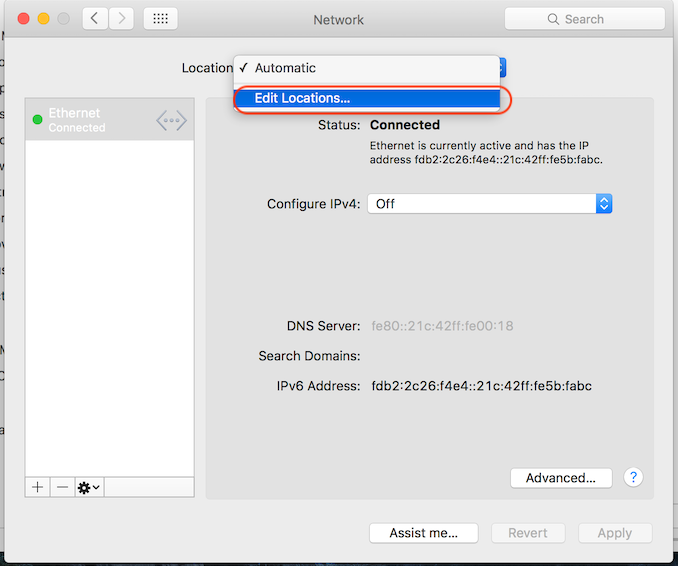
Task: Click the Apply button
Action: (615, 533)
